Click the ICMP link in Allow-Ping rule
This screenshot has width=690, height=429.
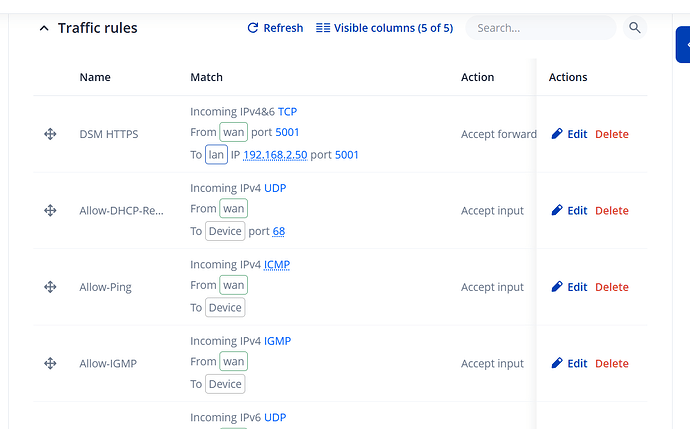277,265
